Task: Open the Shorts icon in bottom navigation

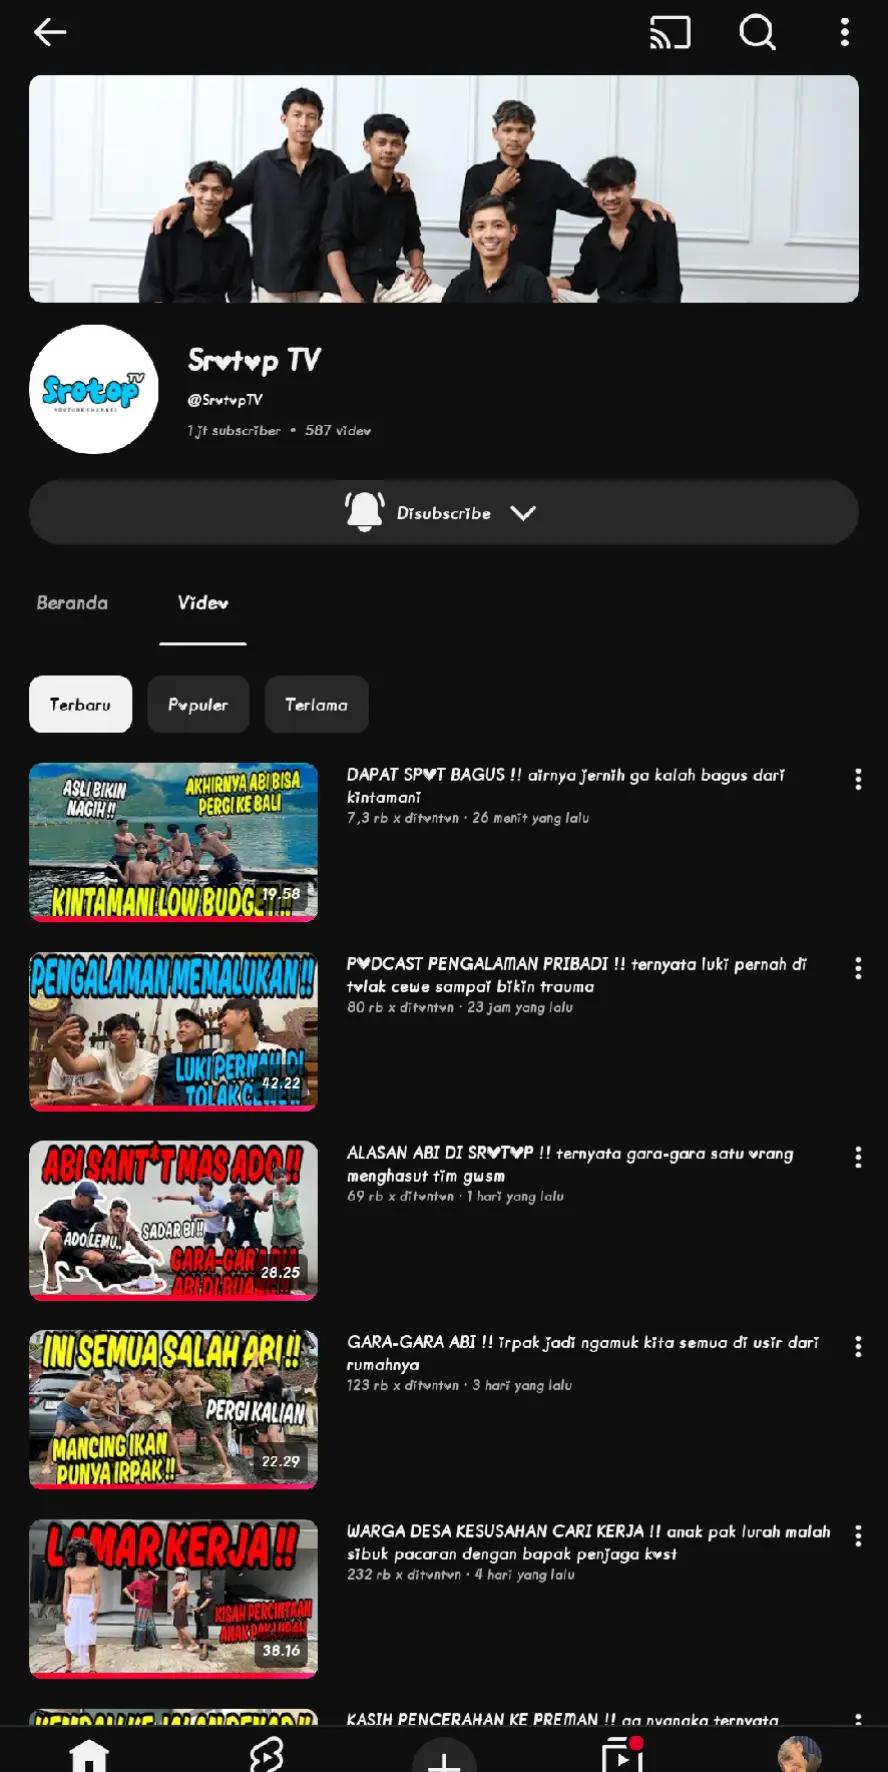Action: [266, 1755]
